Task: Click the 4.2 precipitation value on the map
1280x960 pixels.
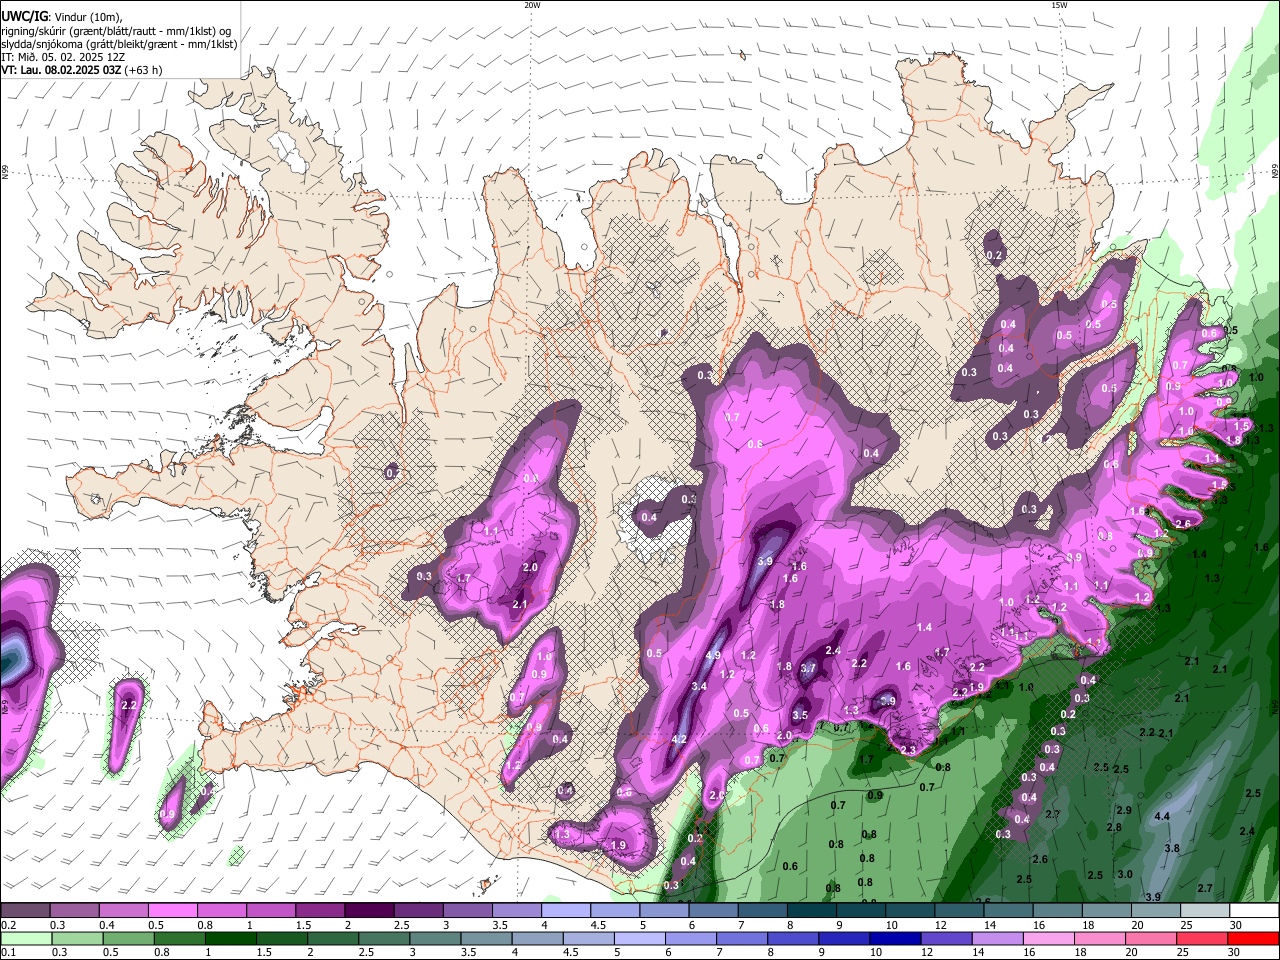Action: (679, 739)
